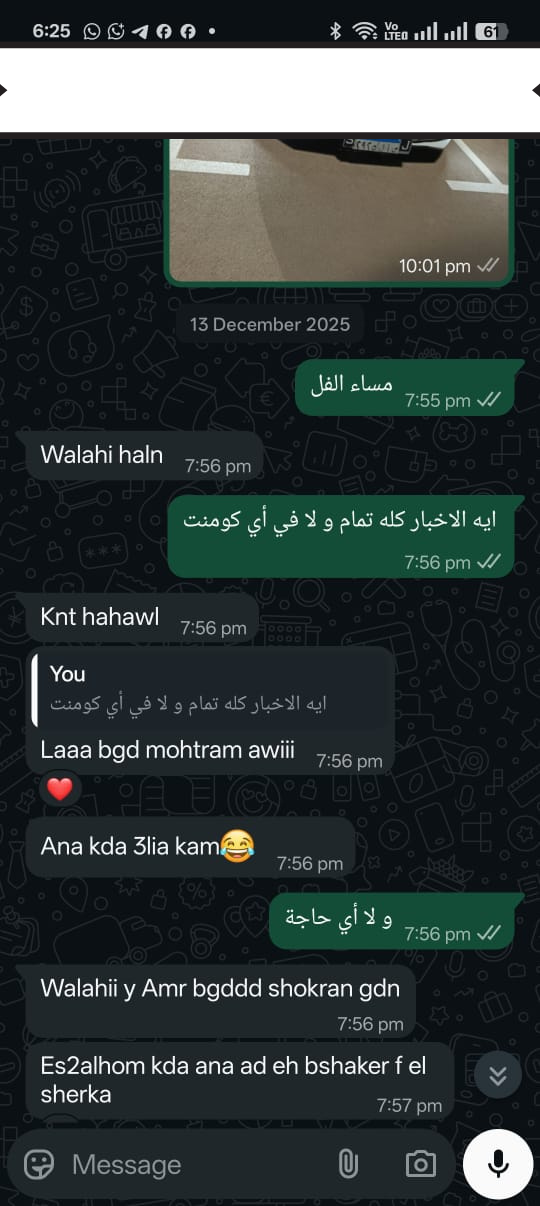
Task: Jump to latest messages with double-chevron button
Action: coord(498,1075)
